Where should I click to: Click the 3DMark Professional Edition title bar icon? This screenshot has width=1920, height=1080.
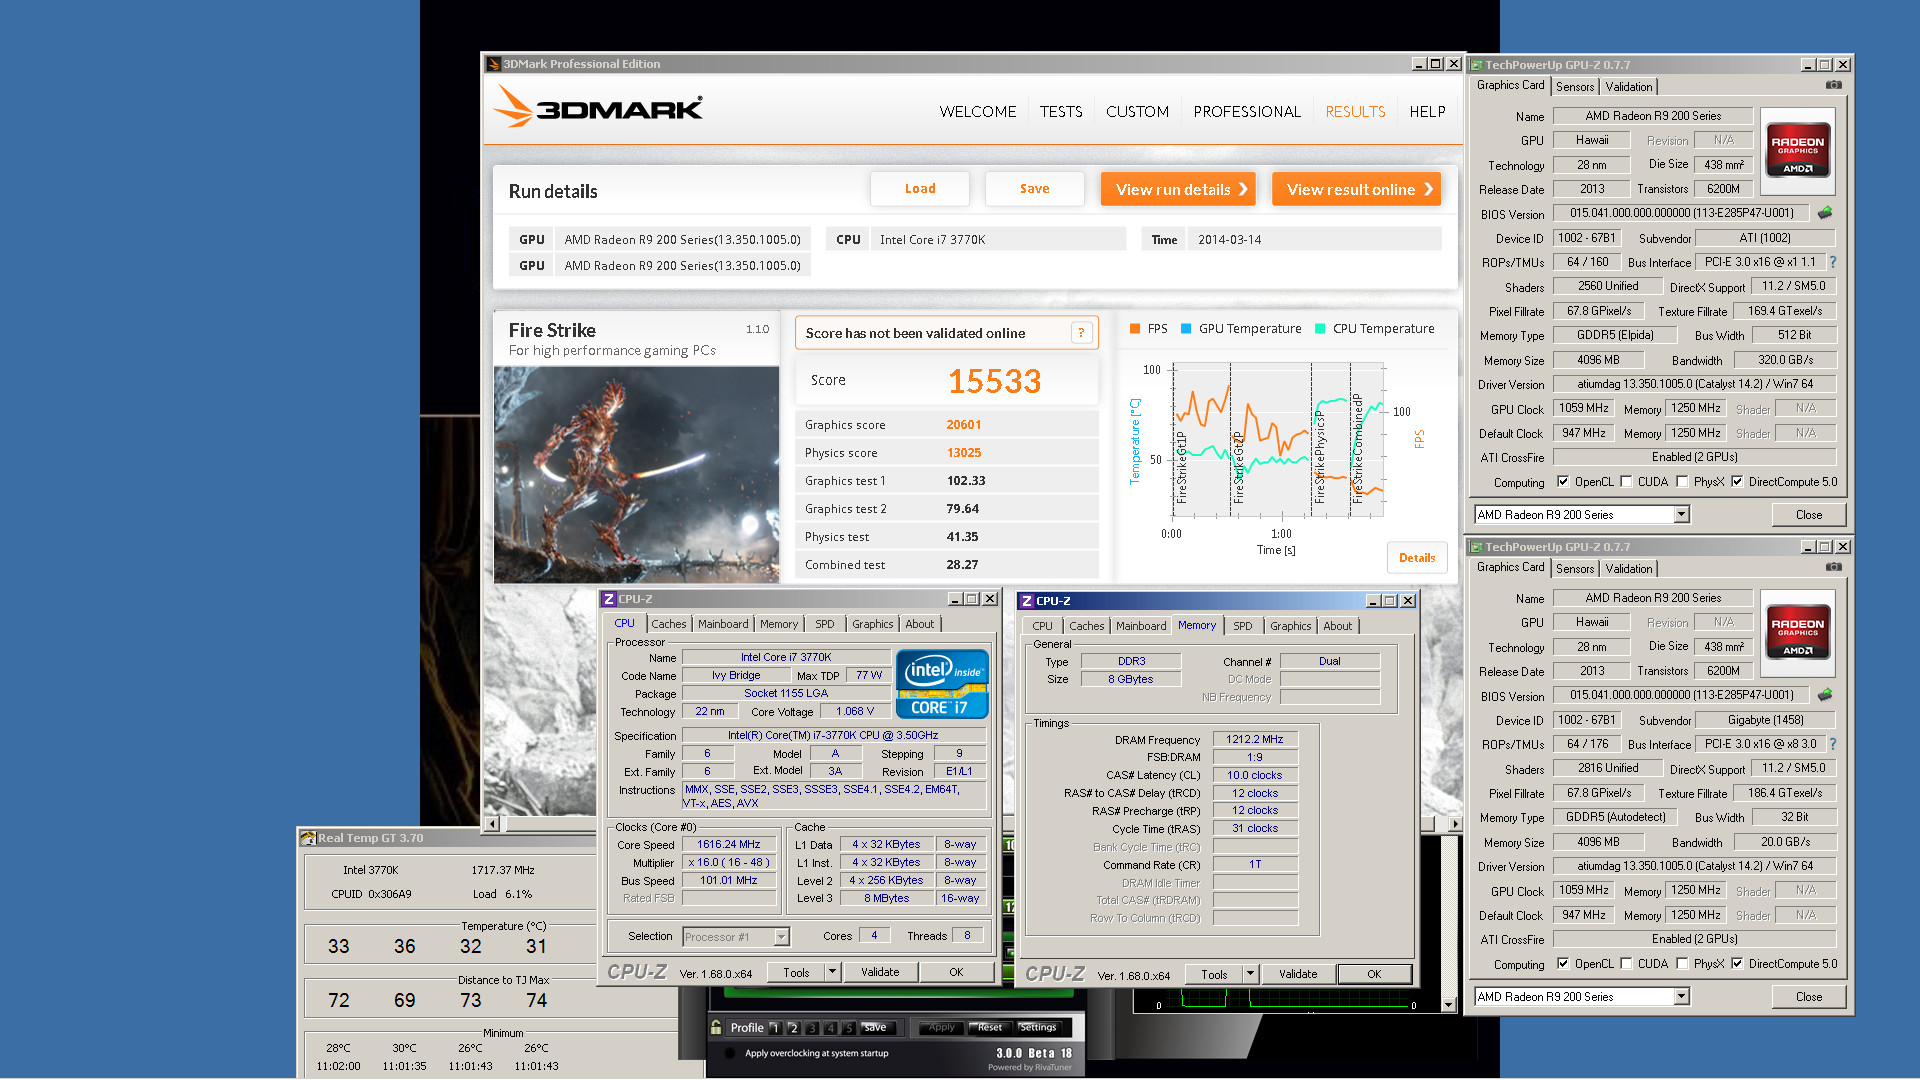click(x=493, y=64)
